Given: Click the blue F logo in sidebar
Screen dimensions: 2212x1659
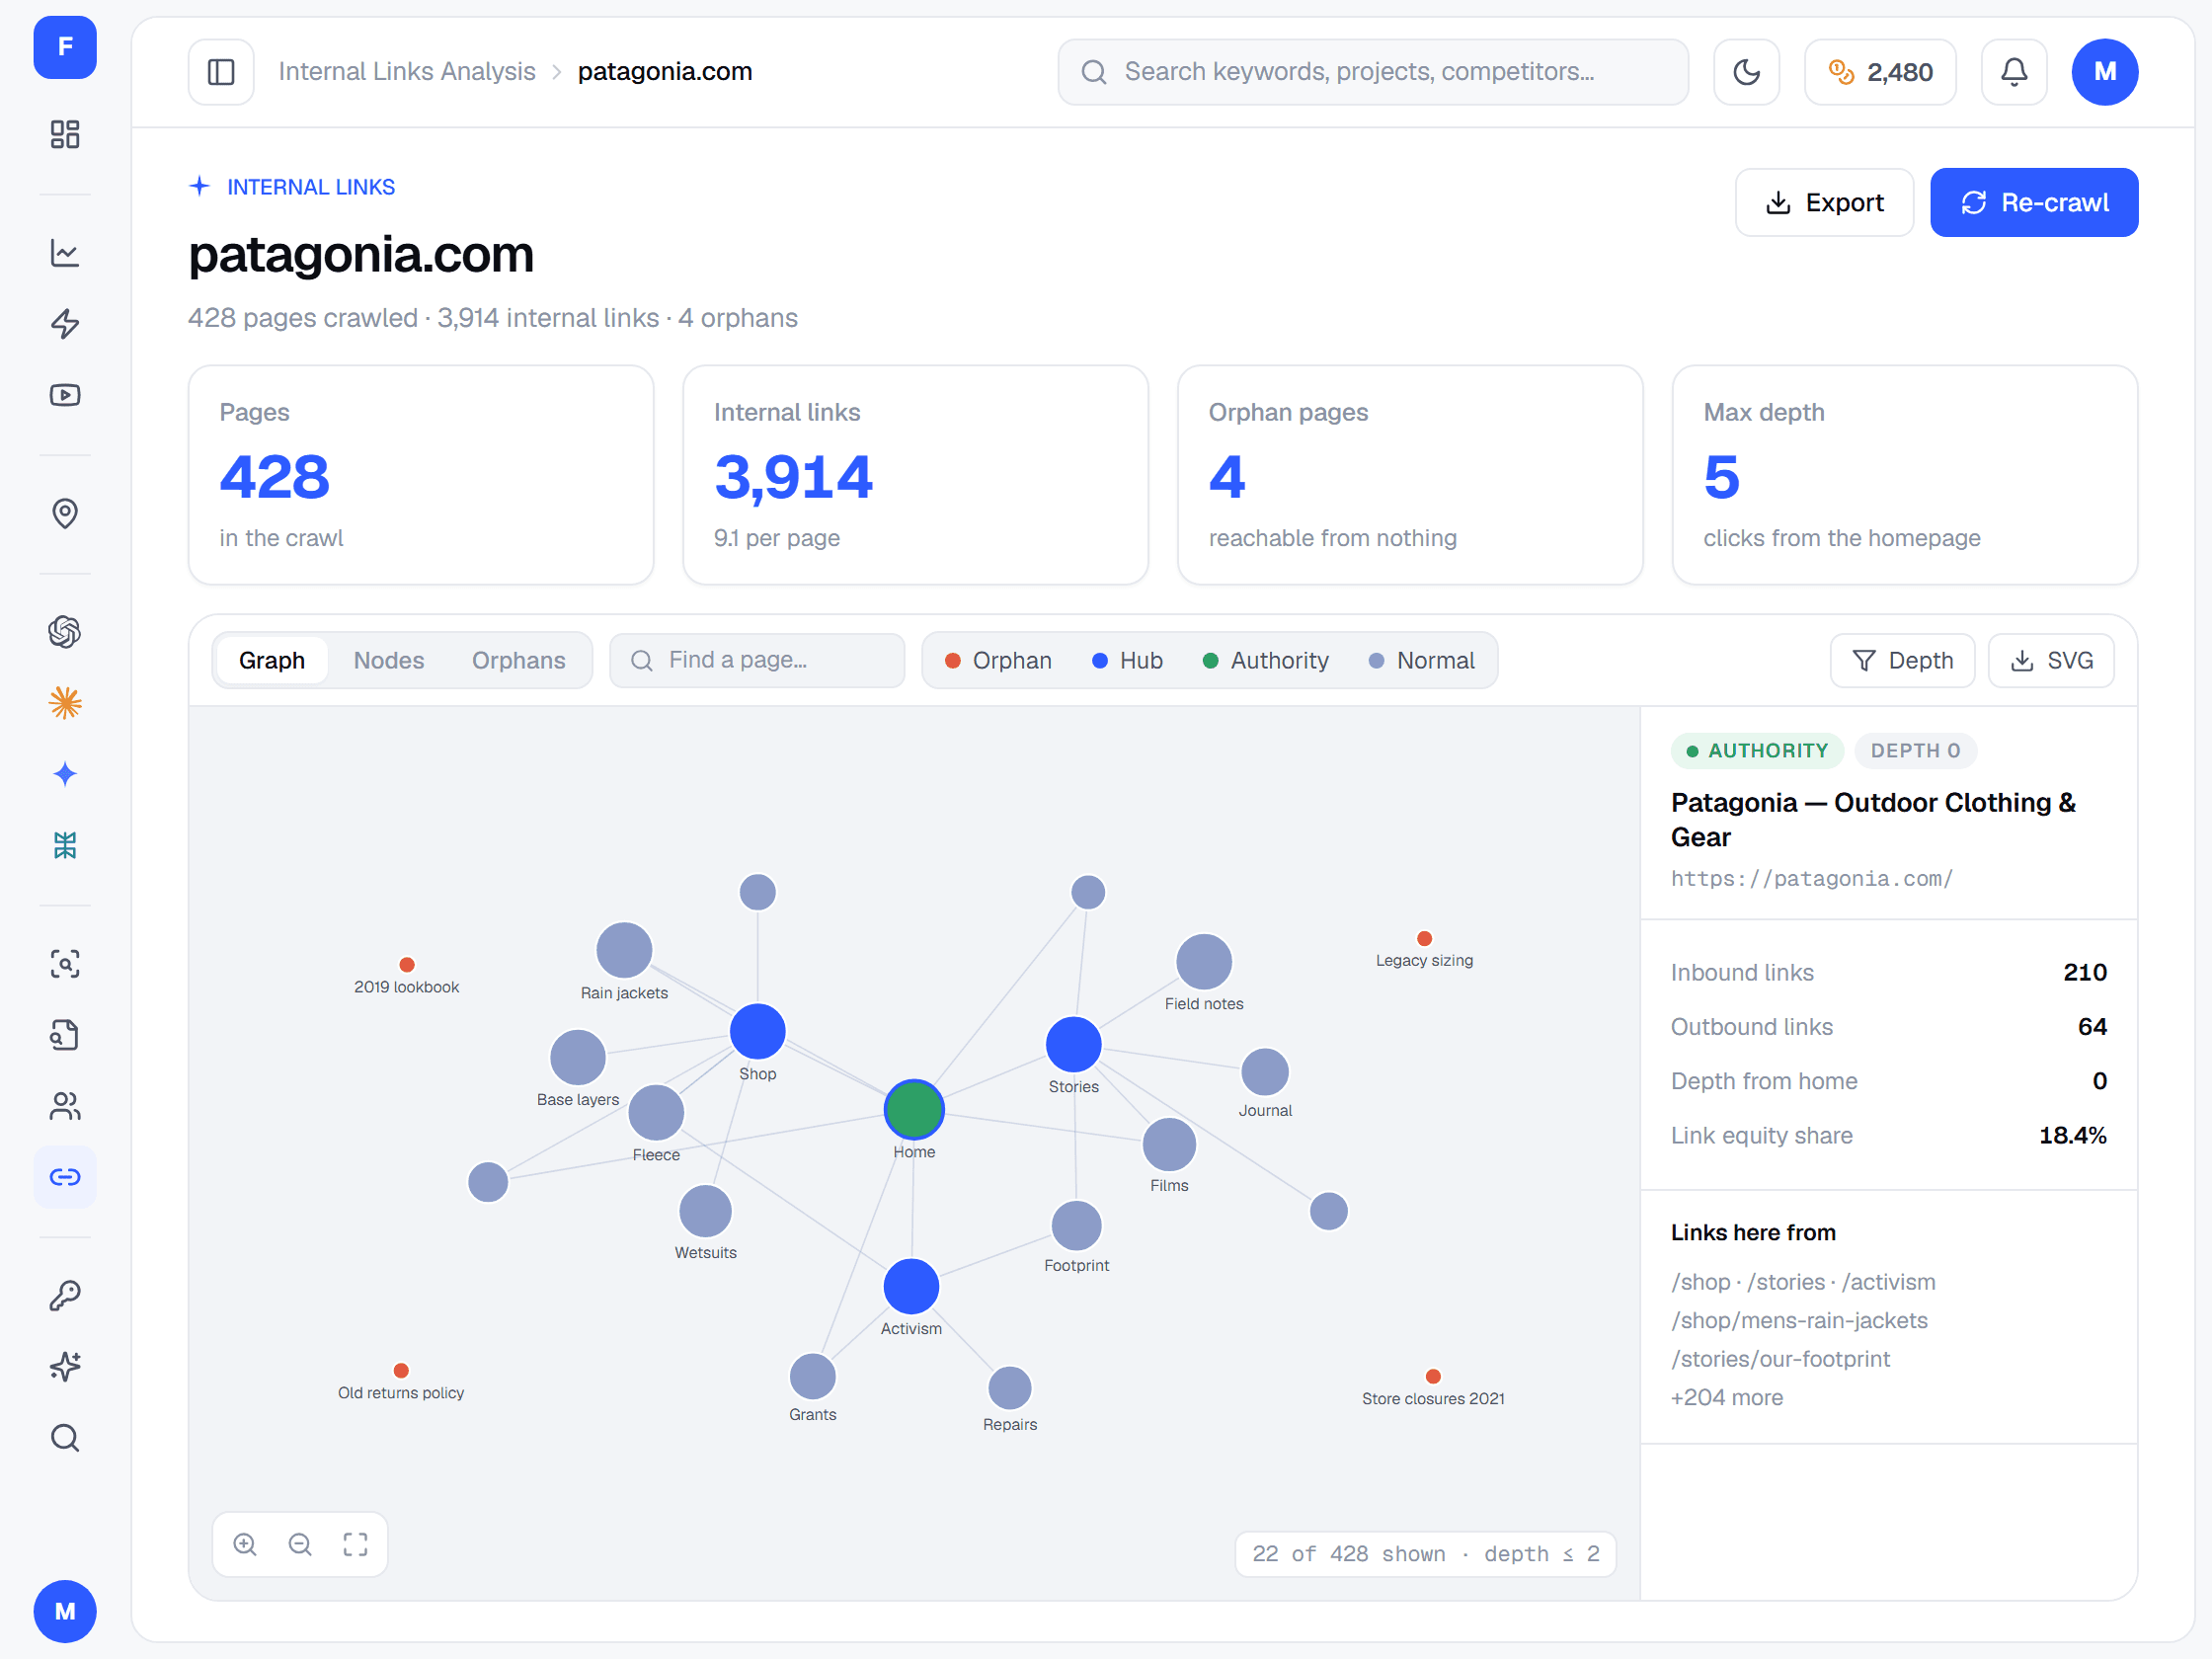Looking at the screenshot, I should click(65, 47).
